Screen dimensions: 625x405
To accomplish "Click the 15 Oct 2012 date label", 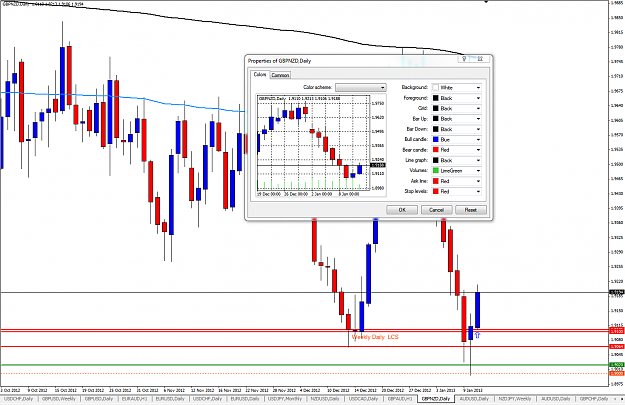I will (x=65, y=390).
